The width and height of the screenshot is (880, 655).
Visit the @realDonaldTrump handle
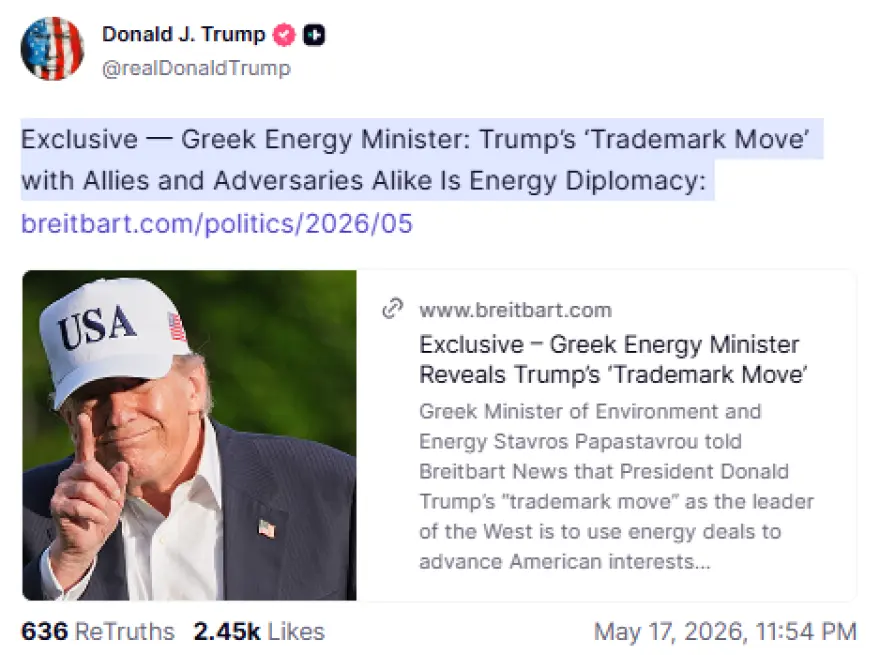coord(196,68)
